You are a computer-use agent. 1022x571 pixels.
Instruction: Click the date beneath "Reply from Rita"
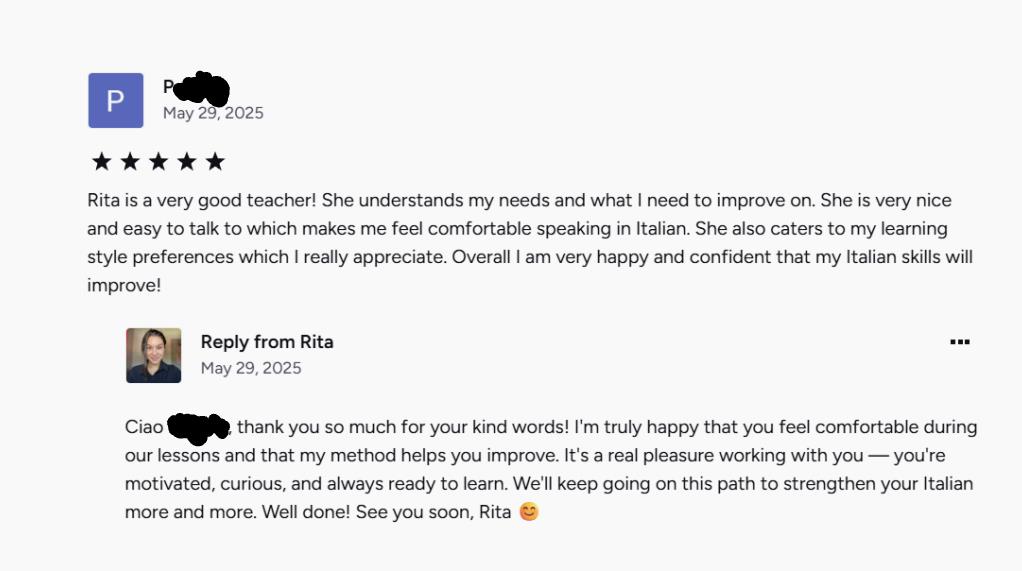[x=251, y=368]
